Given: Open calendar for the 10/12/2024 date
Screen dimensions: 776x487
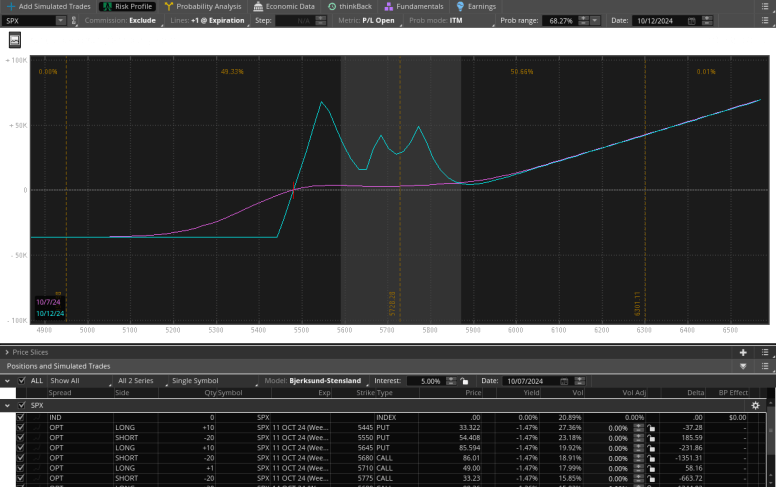Looking at the screenshot, I should point(692,20).
